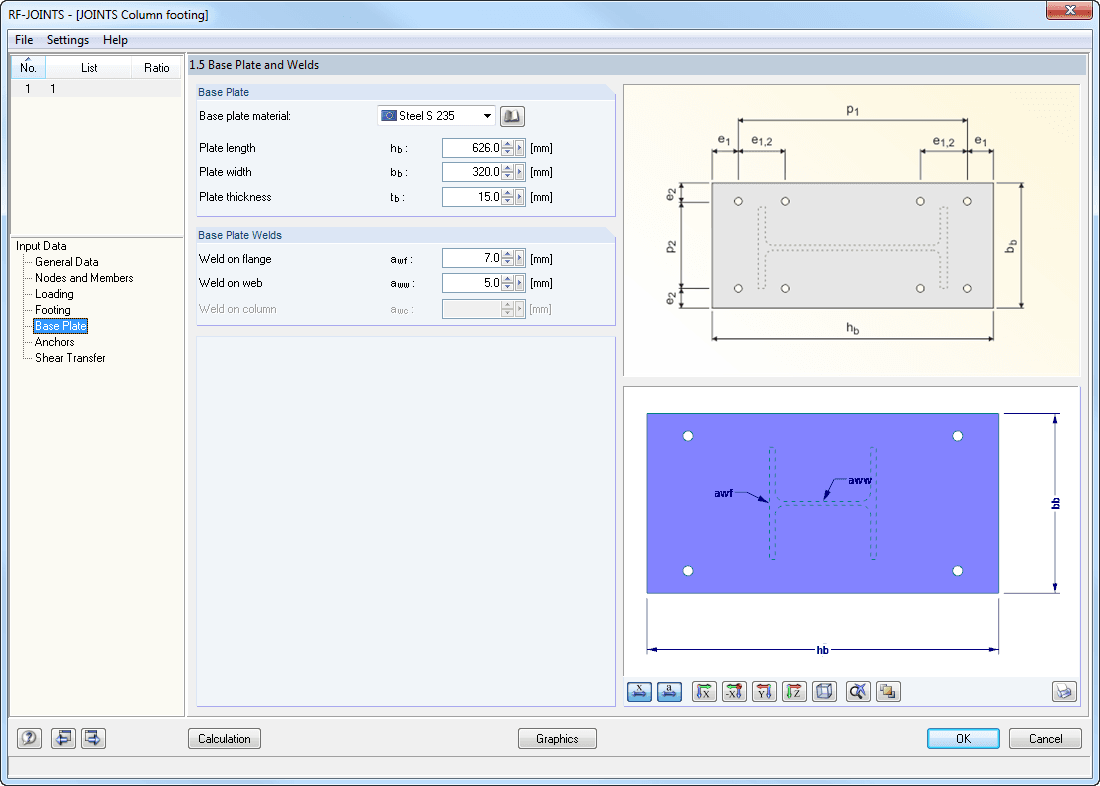Increase Weld on web value with up arrow

coord(508,279)
